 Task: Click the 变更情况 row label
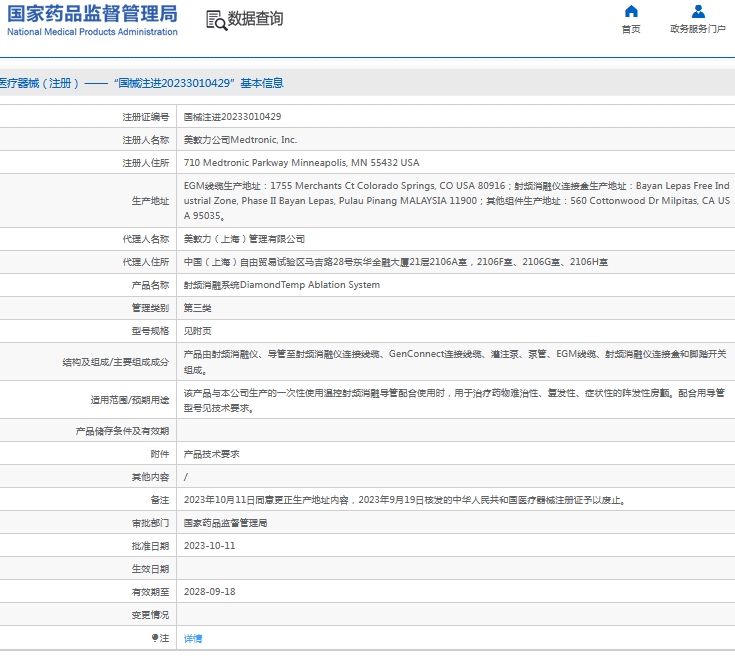coord(150,615)
